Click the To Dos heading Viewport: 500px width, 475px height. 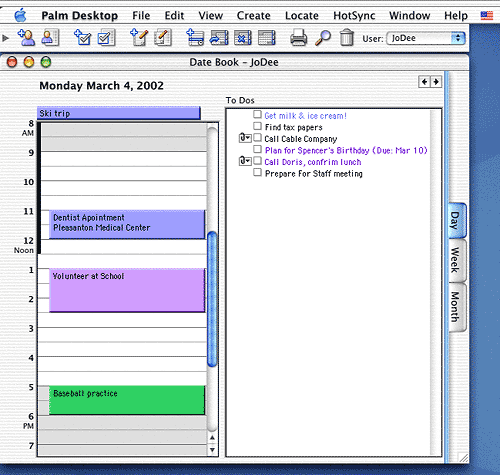[240, 100]
